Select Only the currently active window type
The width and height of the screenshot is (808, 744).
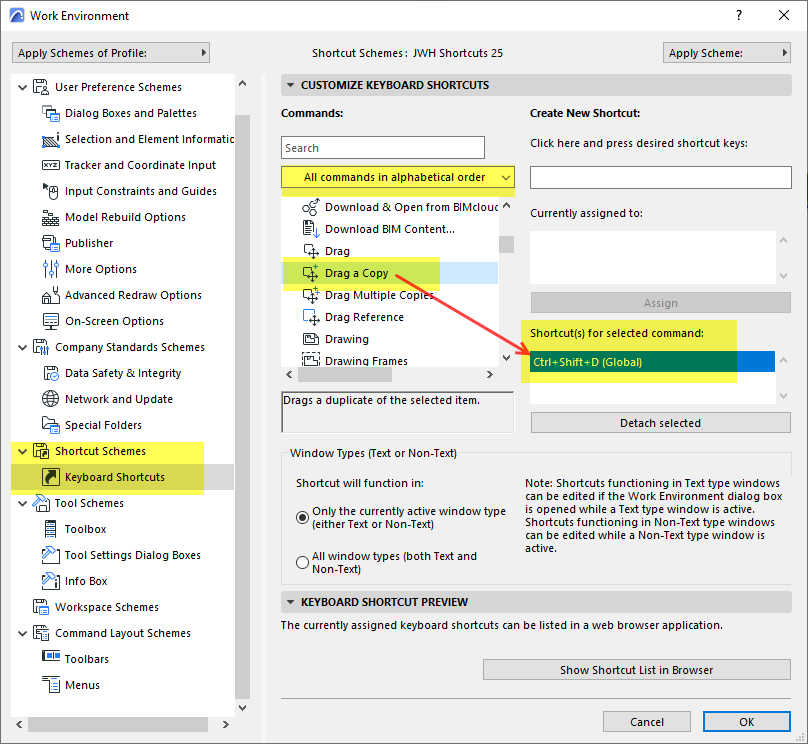pos(302,517)
